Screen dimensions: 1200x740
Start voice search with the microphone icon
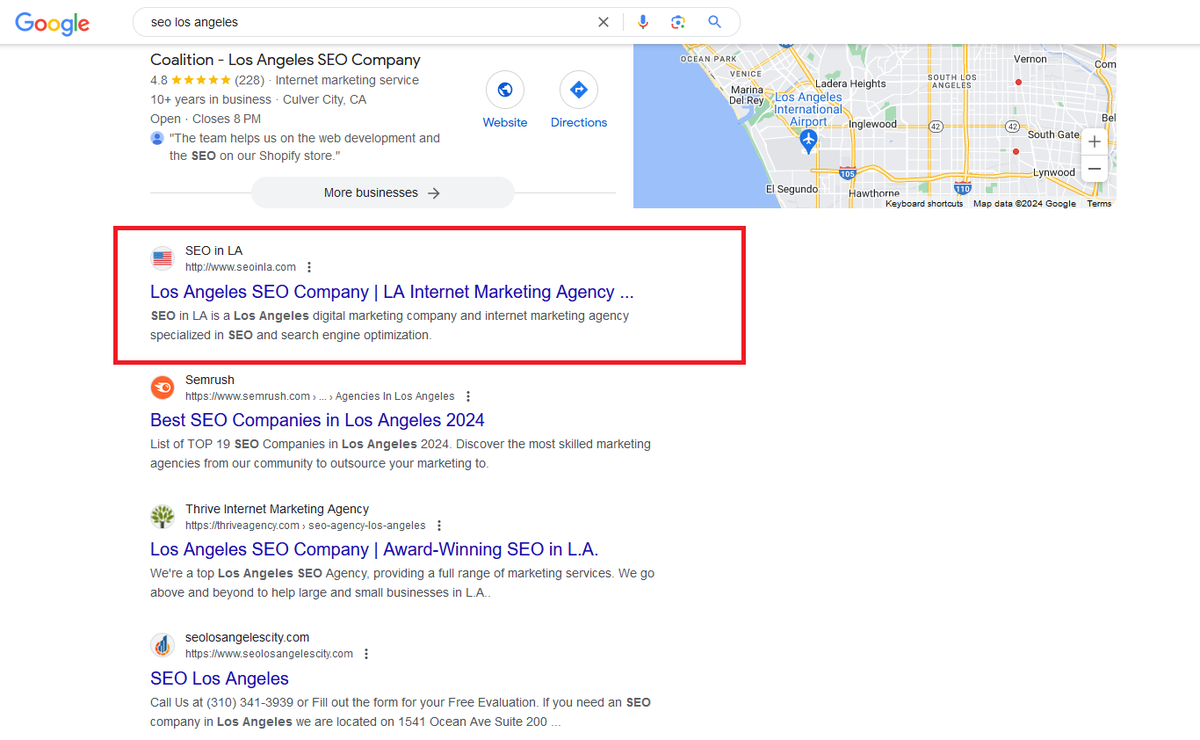pos(643,22)
